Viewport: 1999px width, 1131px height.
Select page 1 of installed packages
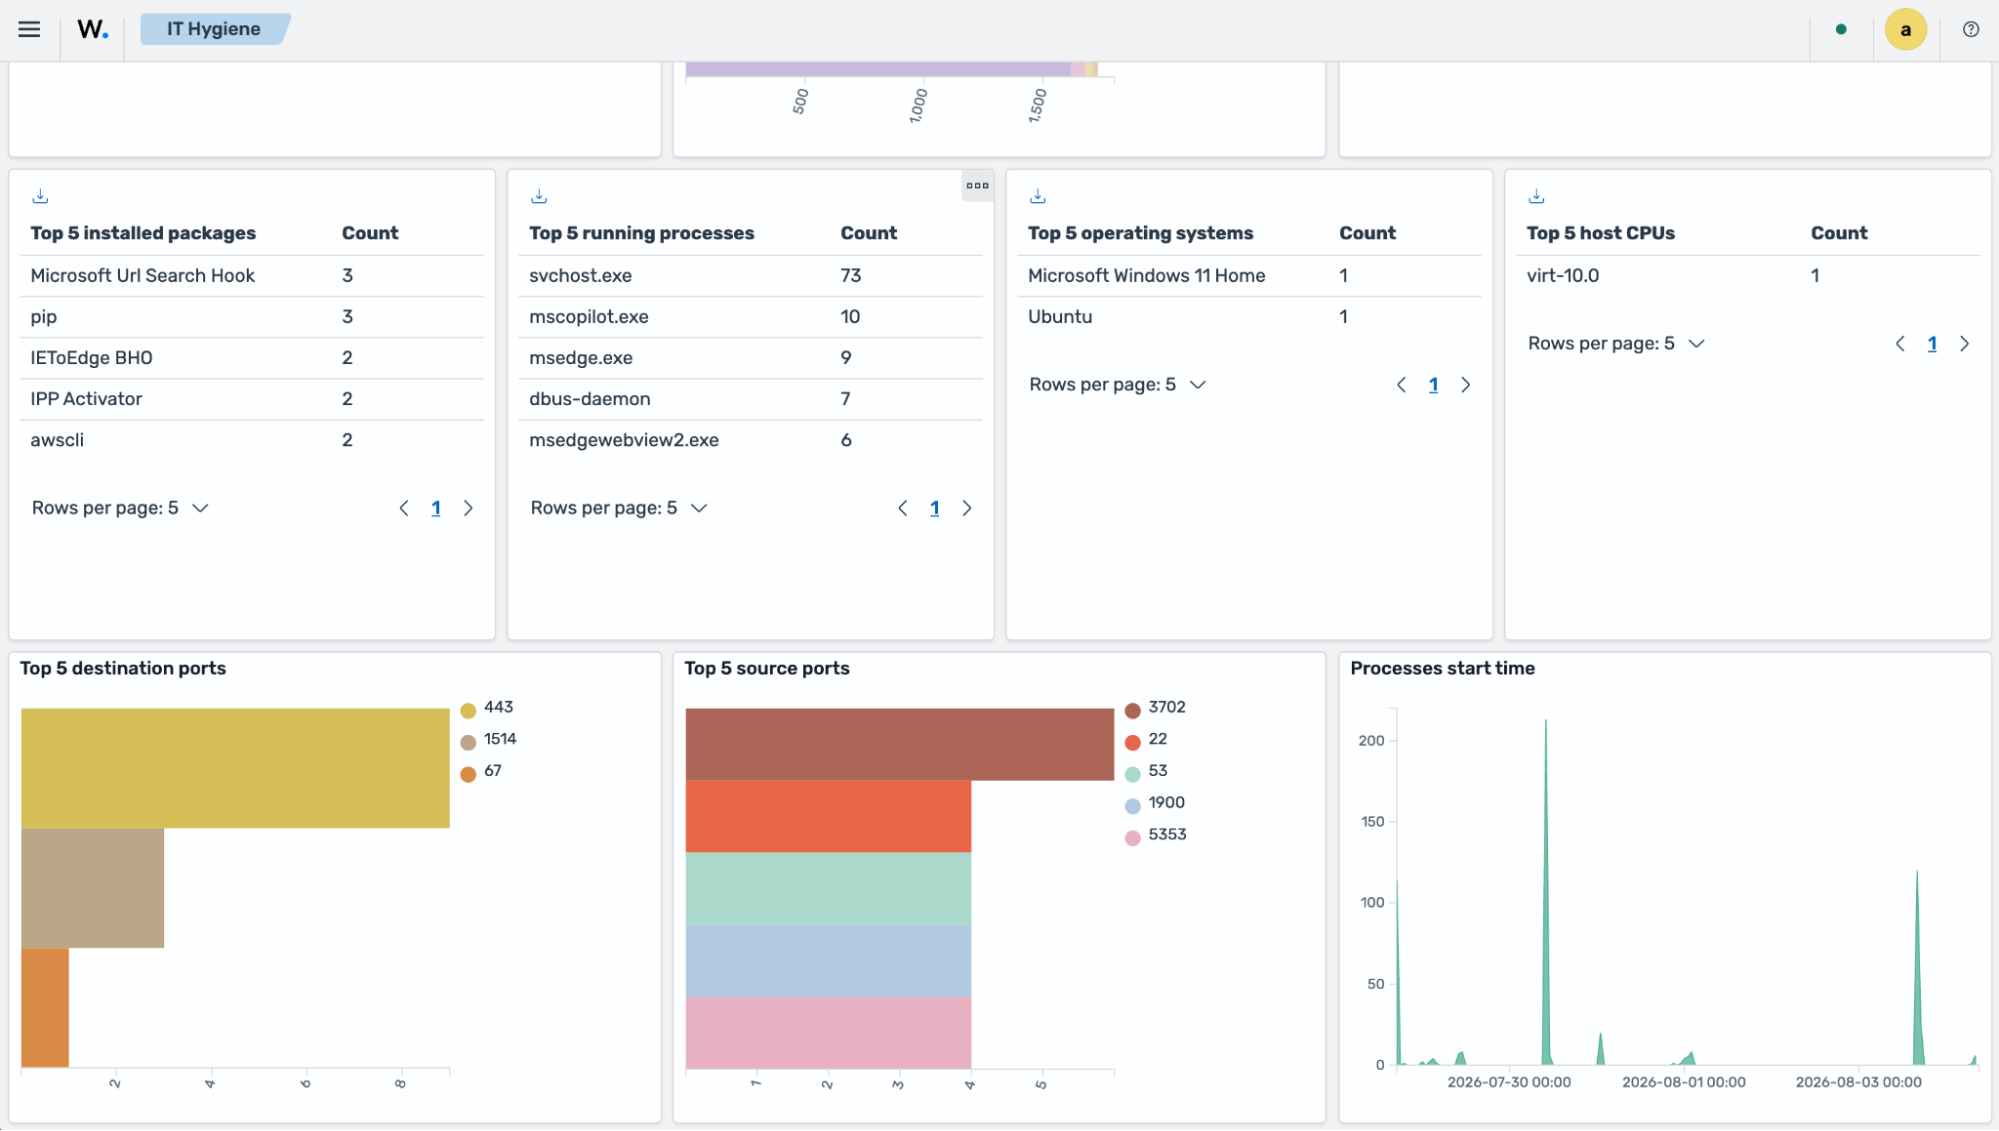pos(436,508)
